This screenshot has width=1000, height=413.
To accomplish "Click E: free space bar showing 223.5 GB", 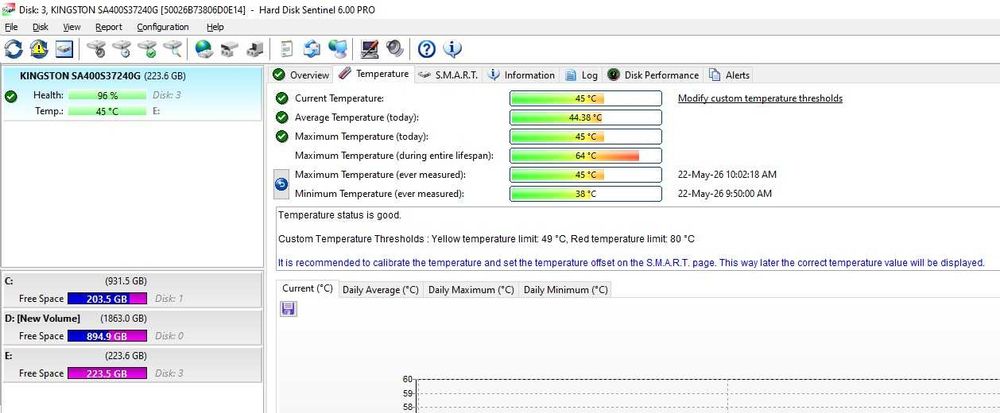I will (107, 373).
